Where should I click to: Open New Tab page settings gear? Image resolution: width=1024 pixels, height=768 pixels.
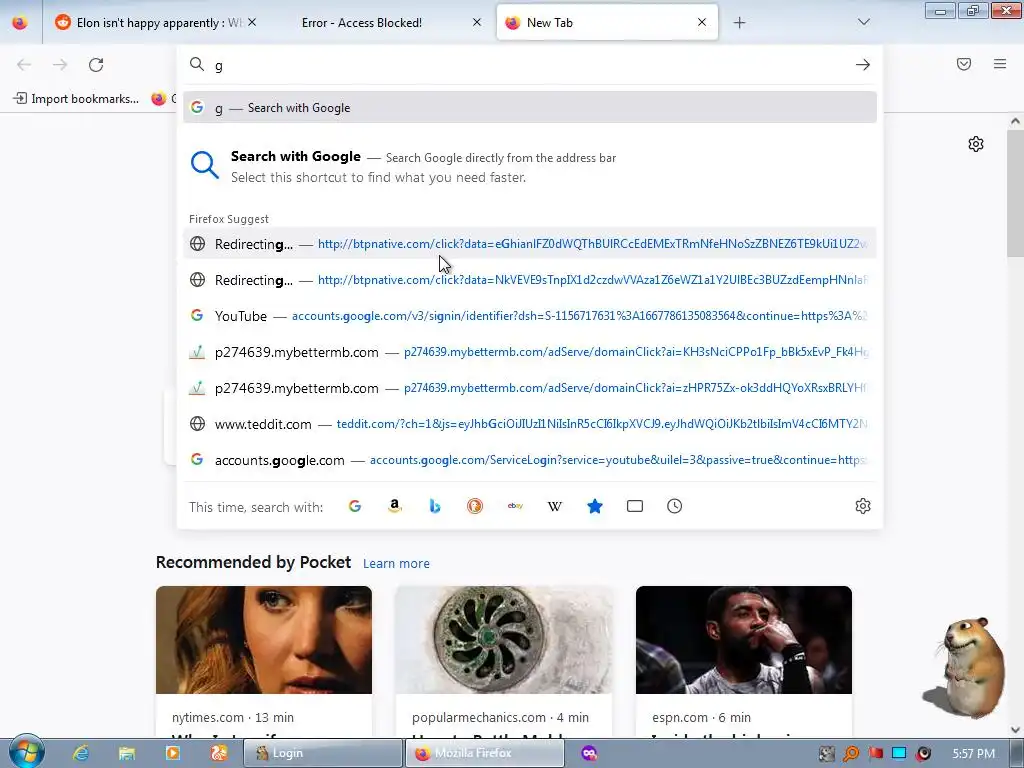pyautogui.click(x=976, y=144)
